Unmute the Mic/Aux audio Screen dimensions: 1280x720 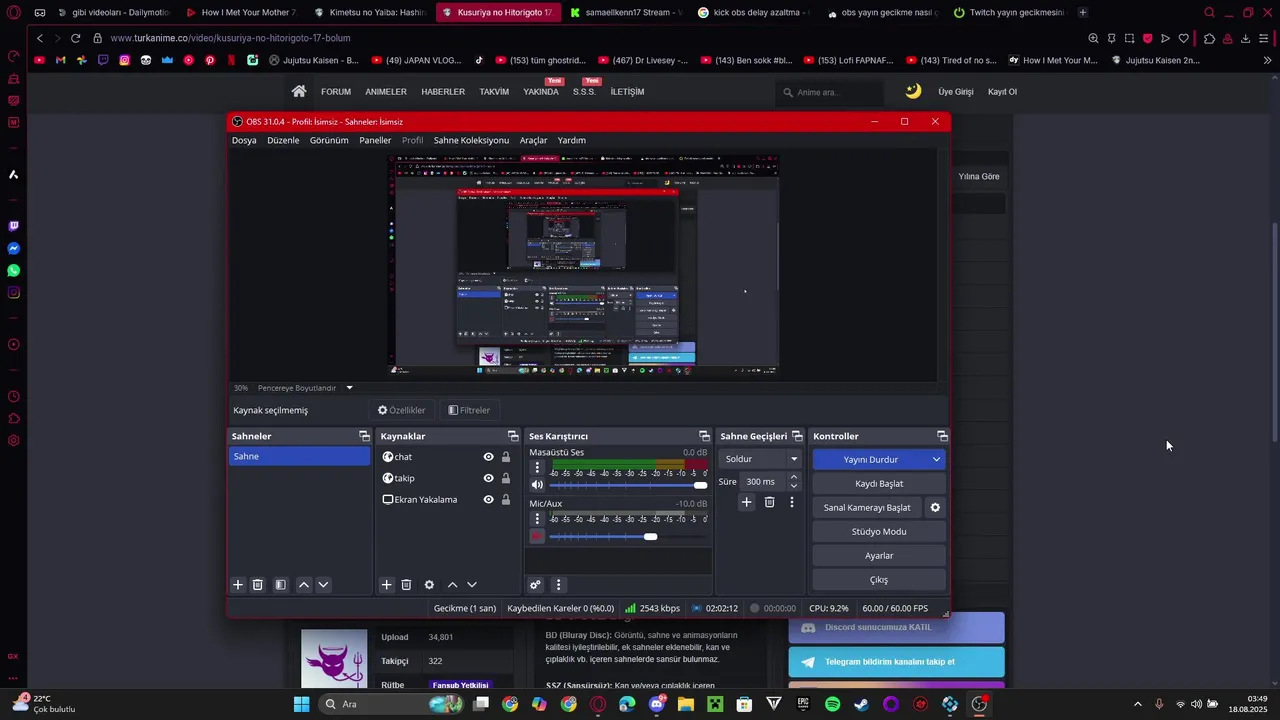(x=537, y=537)
